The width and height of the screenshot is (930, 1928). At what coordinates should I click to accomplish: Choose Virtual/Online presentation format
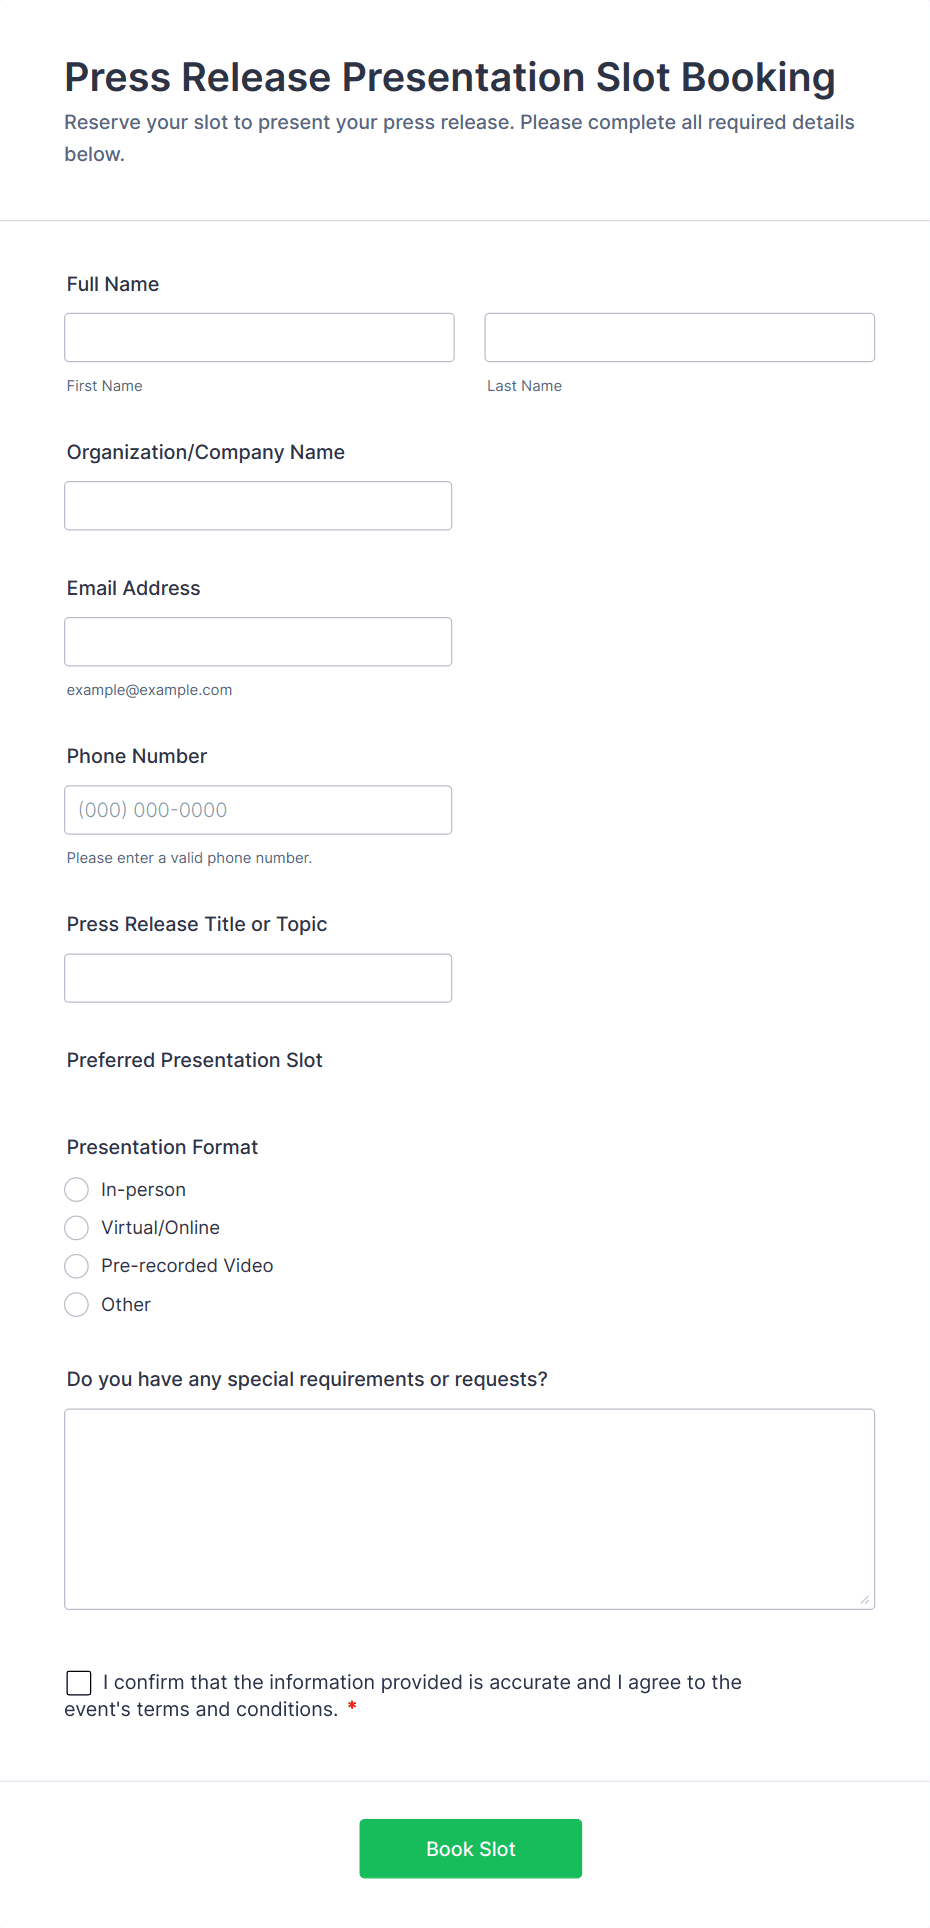click(77, 1228)
